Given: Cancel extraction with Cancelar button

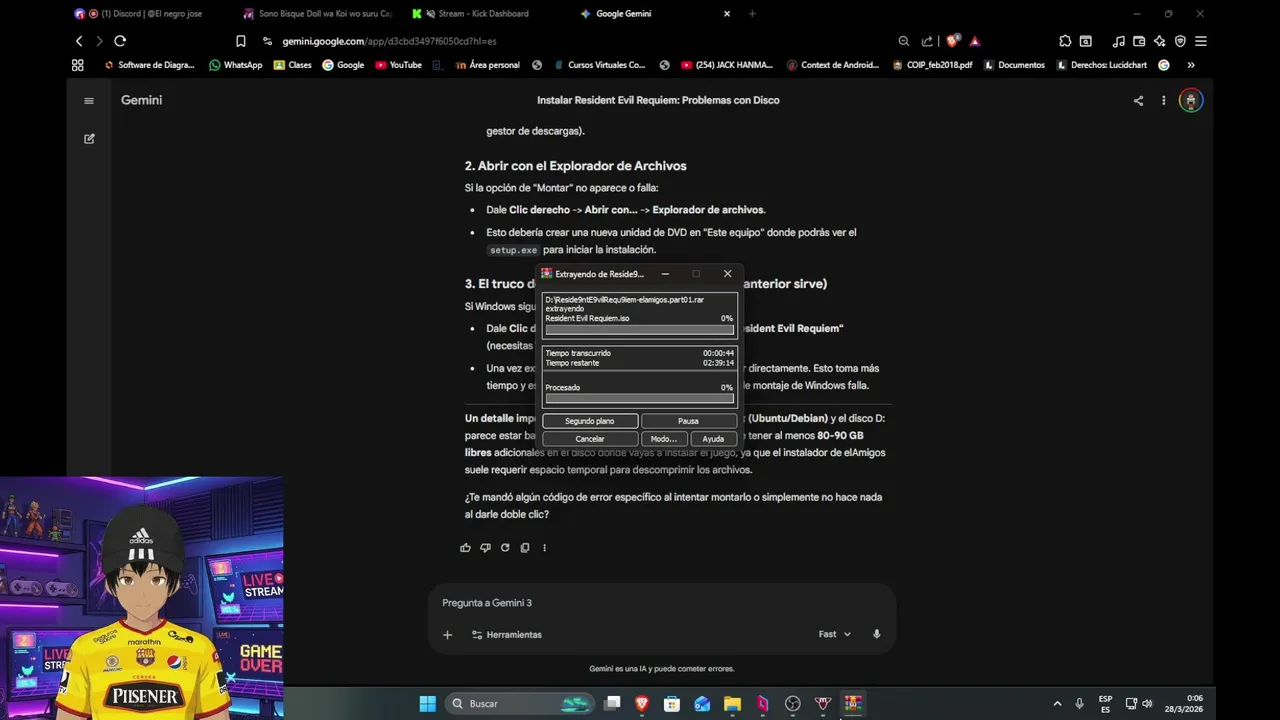Looking at the screenshot, I should coord(589,439).
